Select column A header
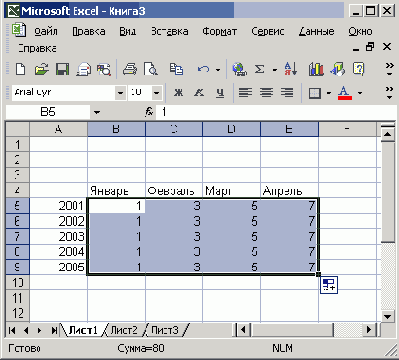Screen dimensions: 399x360 [58, 129]
